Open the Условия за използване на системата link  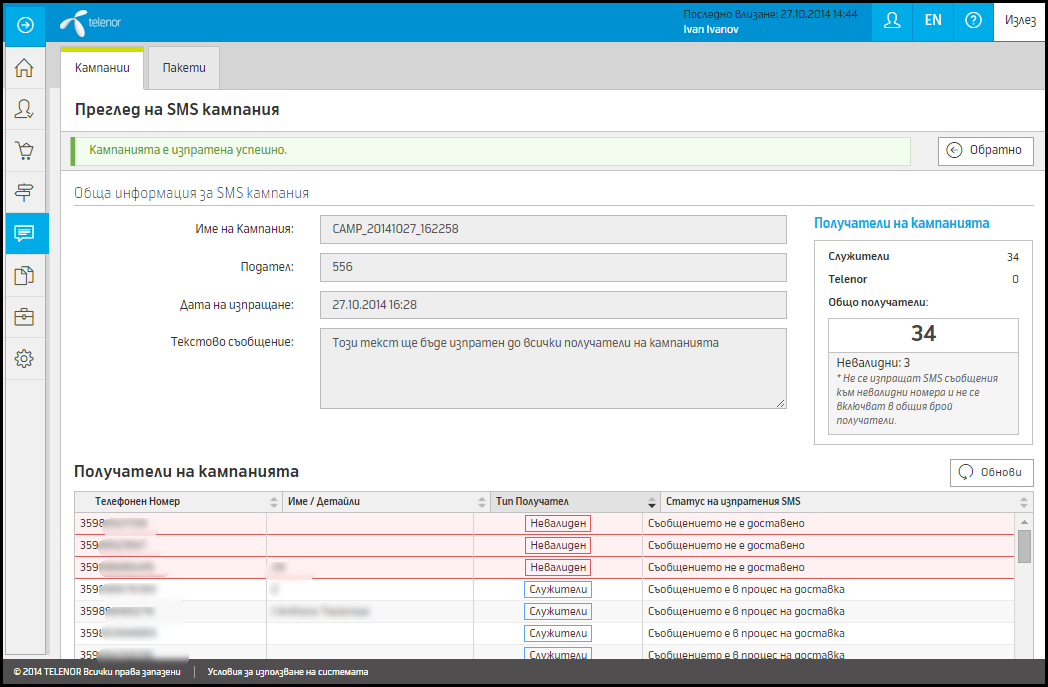coord(287,672)
